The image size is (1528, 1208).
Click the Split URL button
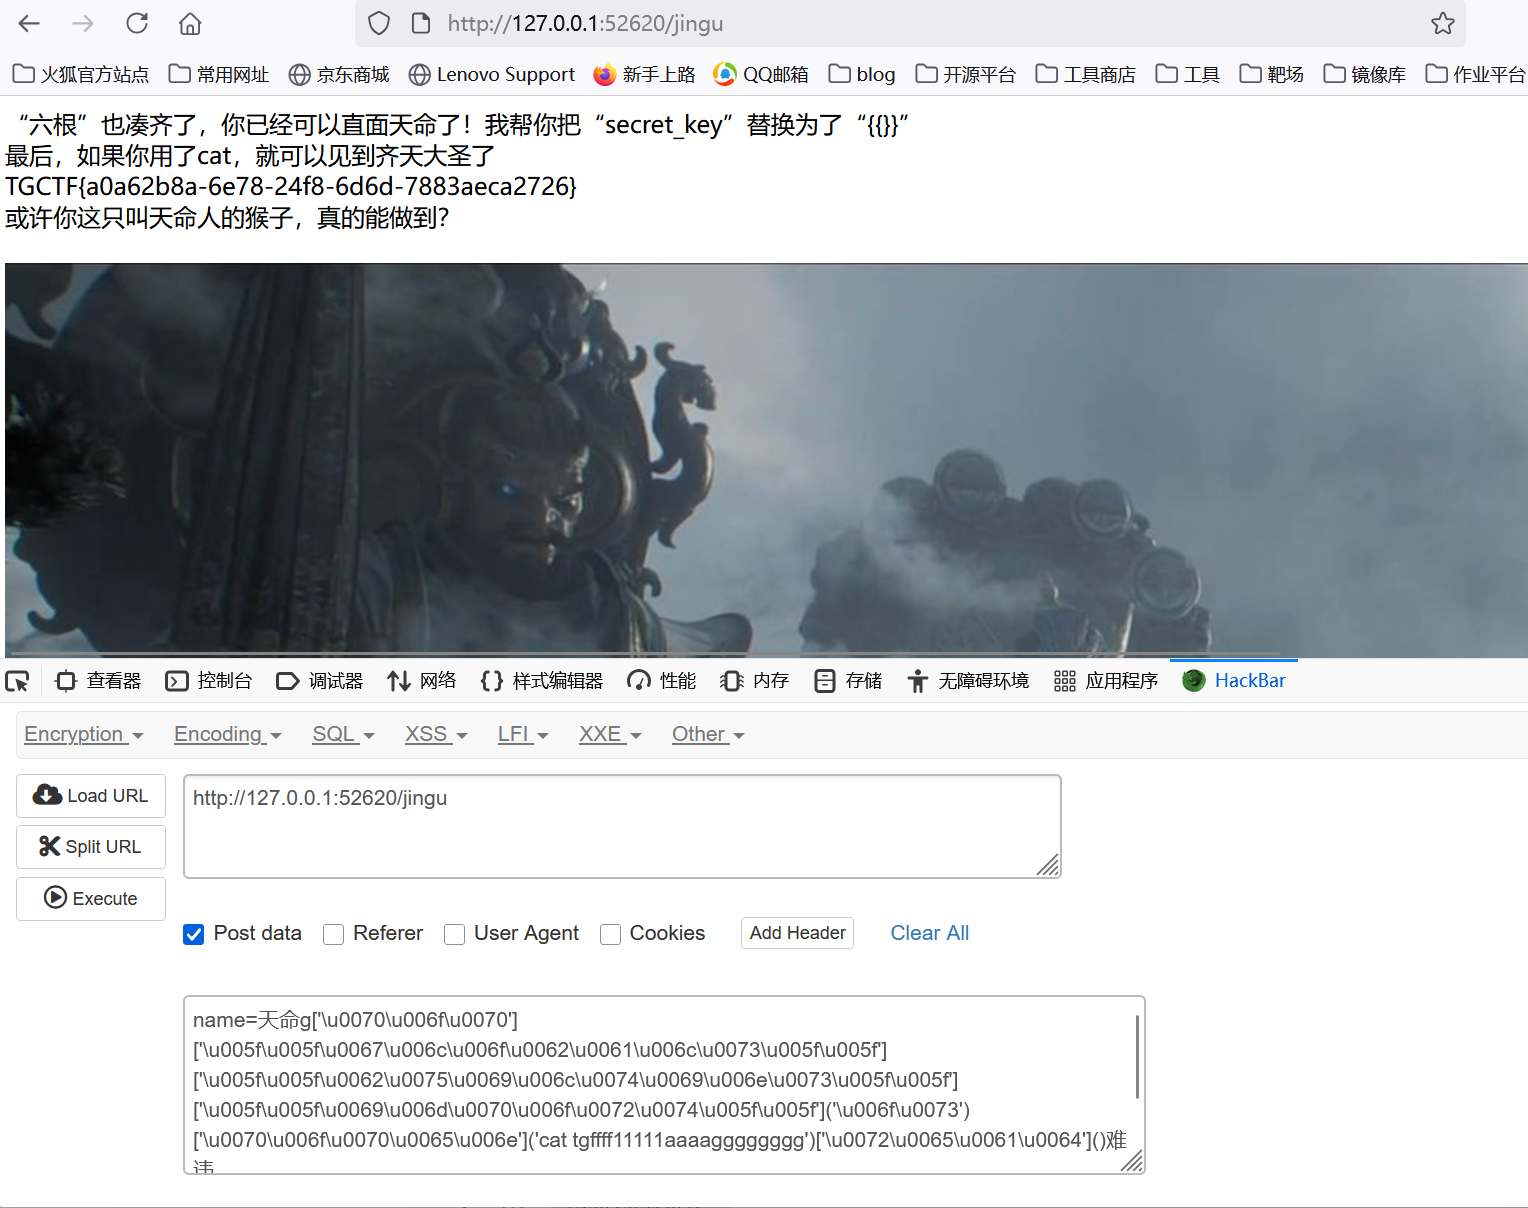(91, 846)
